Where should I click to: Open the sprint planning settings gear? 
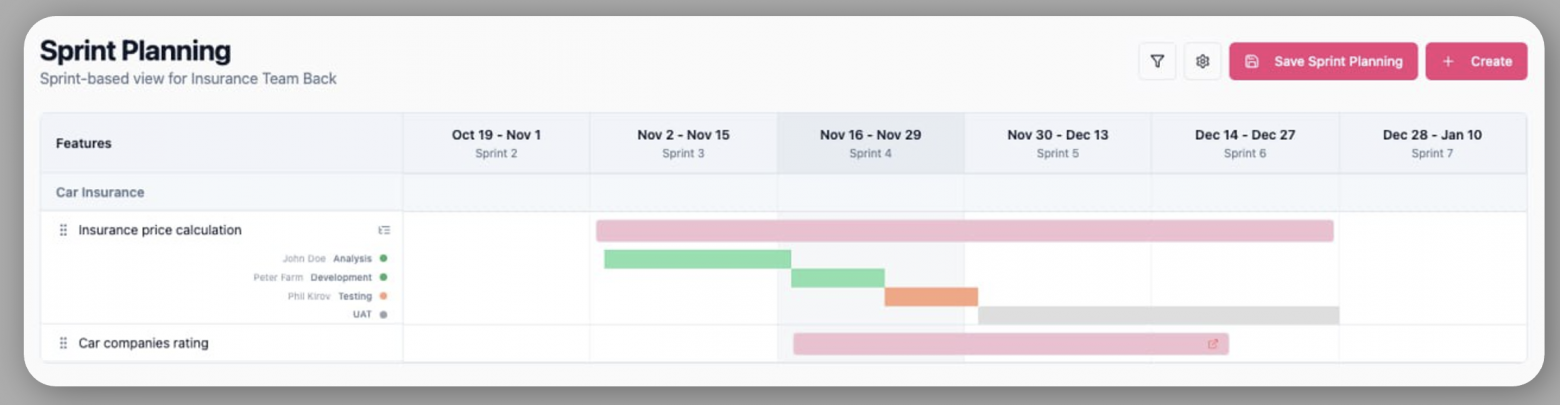(1203, 61)
